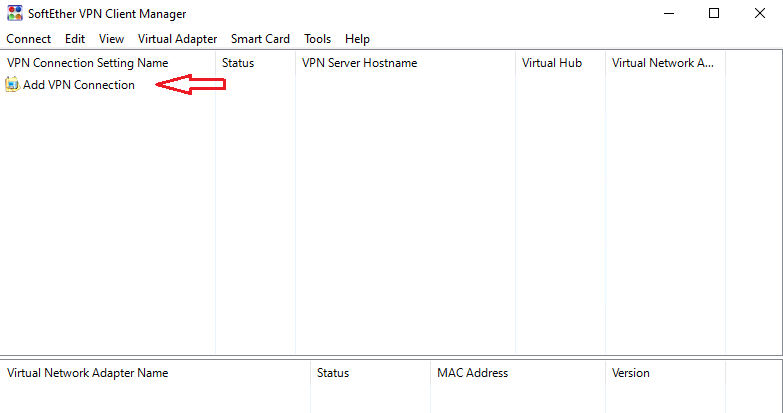783x413 pixels.
Task: Open the Smart Card menu
Action: (x=260, y=39)
